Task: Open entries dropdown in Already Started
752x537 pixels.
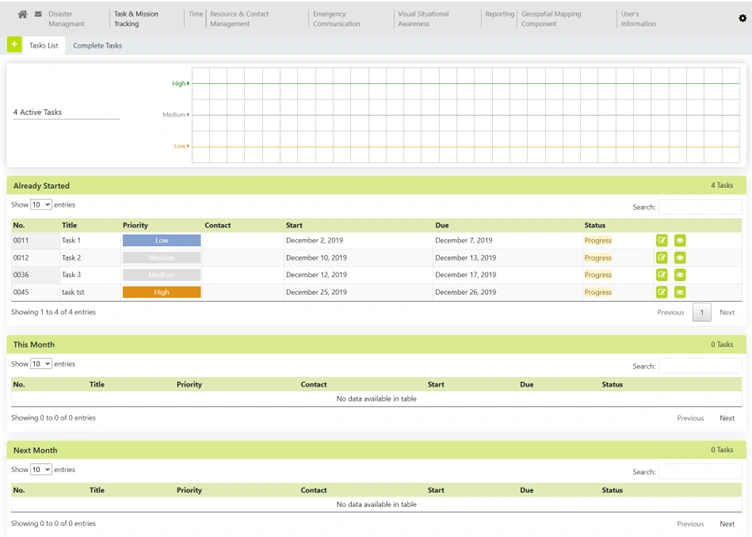Action: [x=41, y=205]
